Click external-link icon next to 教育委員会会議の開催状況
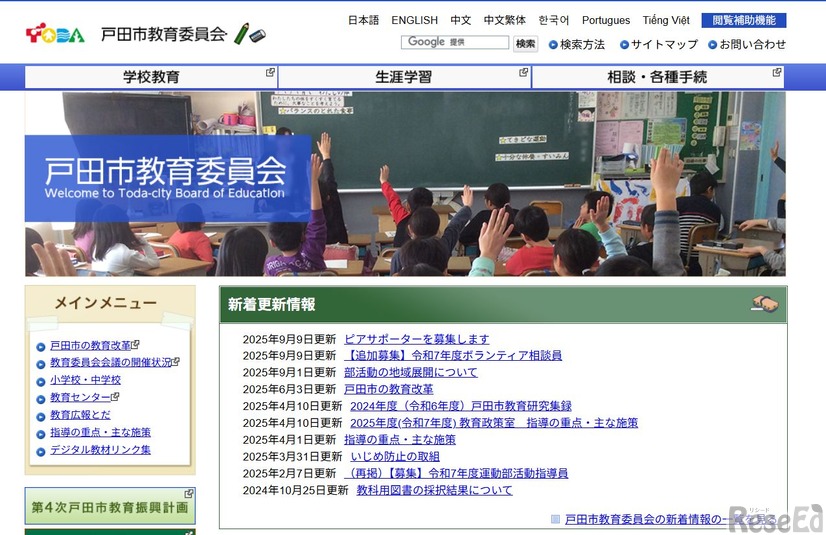The image size is (826, 535). click(176, 362)
